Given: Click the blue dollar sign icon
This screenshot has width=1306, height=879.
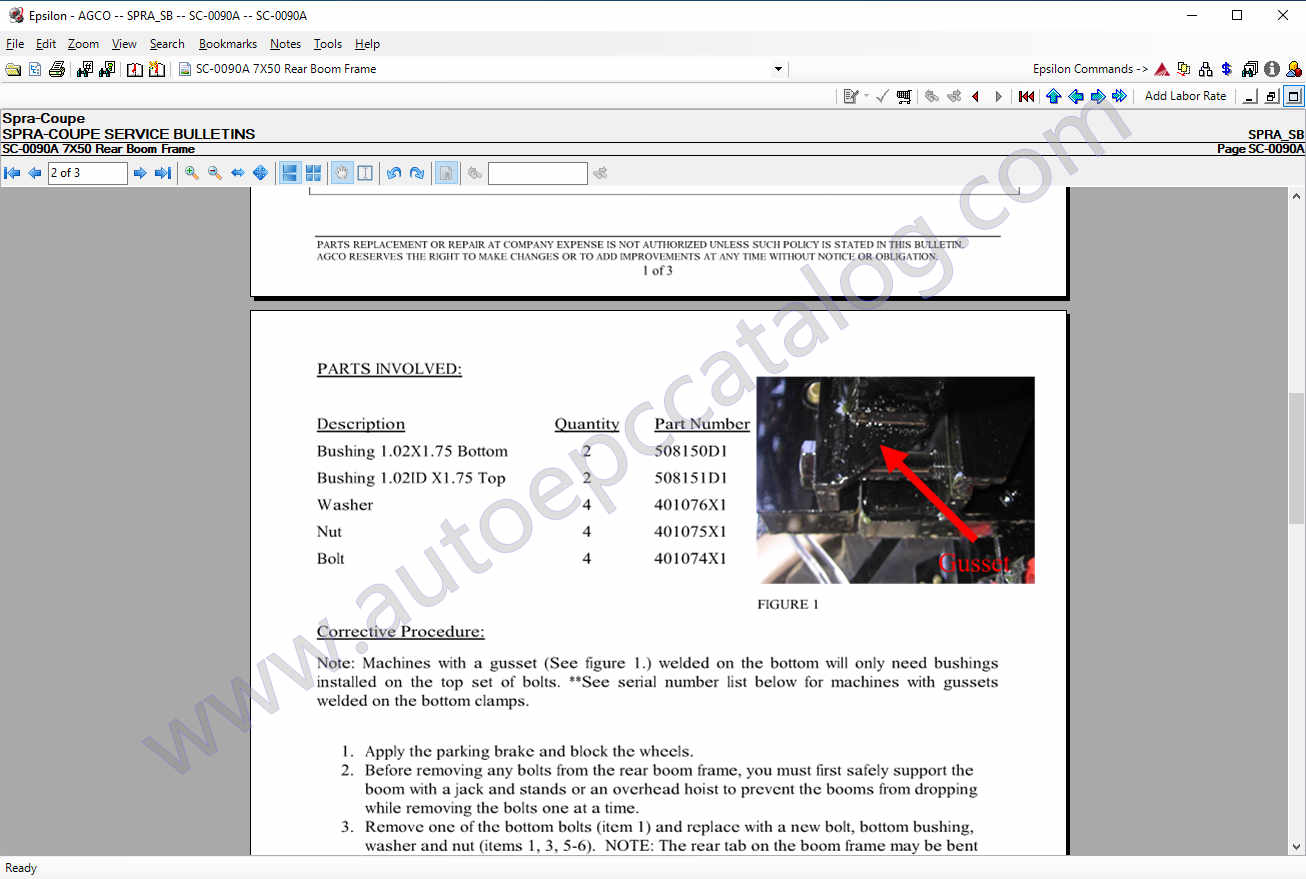Looking at the screenshot, I should (1227, 69).
